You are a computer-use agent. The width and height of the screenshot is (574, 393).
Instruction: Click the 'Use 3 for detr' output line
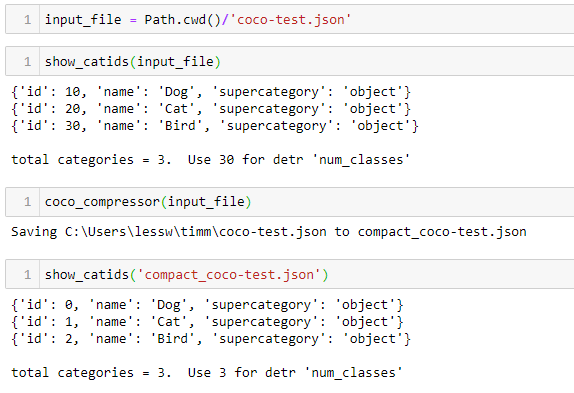click(x=207, y=373)
